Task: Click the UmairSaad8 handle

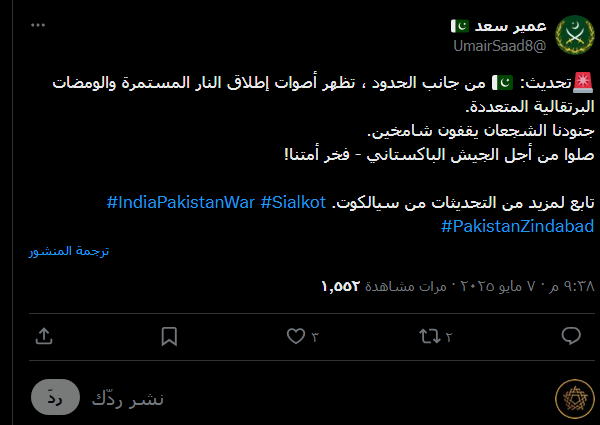Action: 502,46
